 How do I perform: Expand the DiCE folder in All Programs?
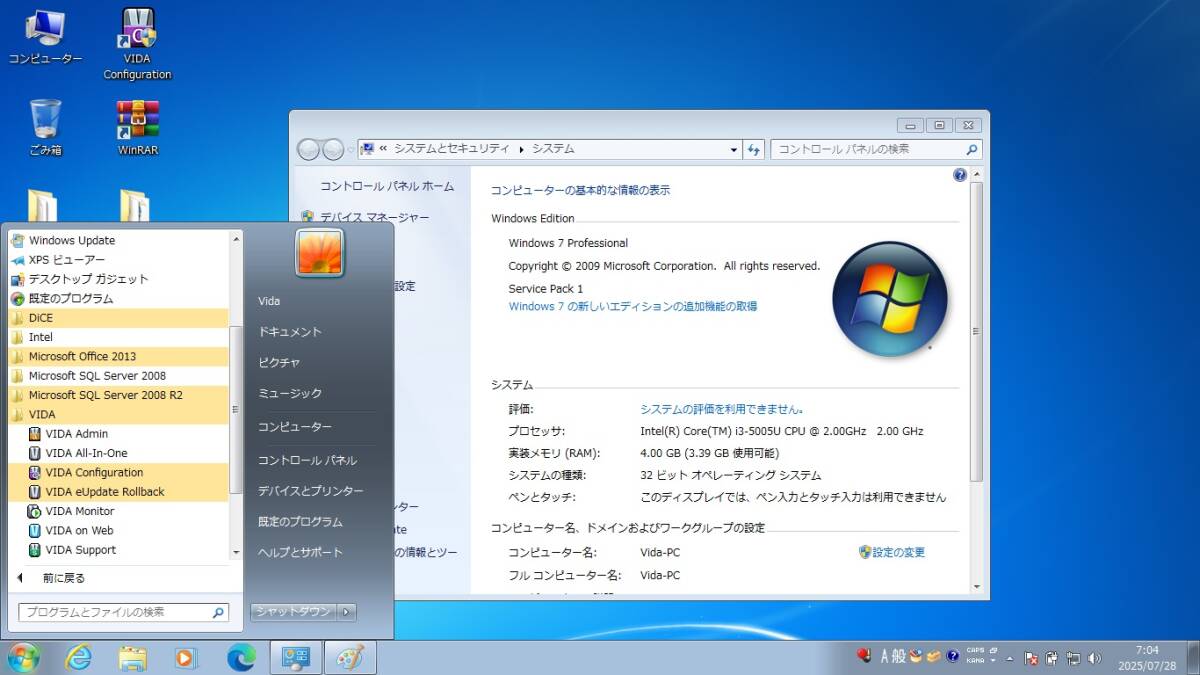pyautogui.click(x=119, y=318)
